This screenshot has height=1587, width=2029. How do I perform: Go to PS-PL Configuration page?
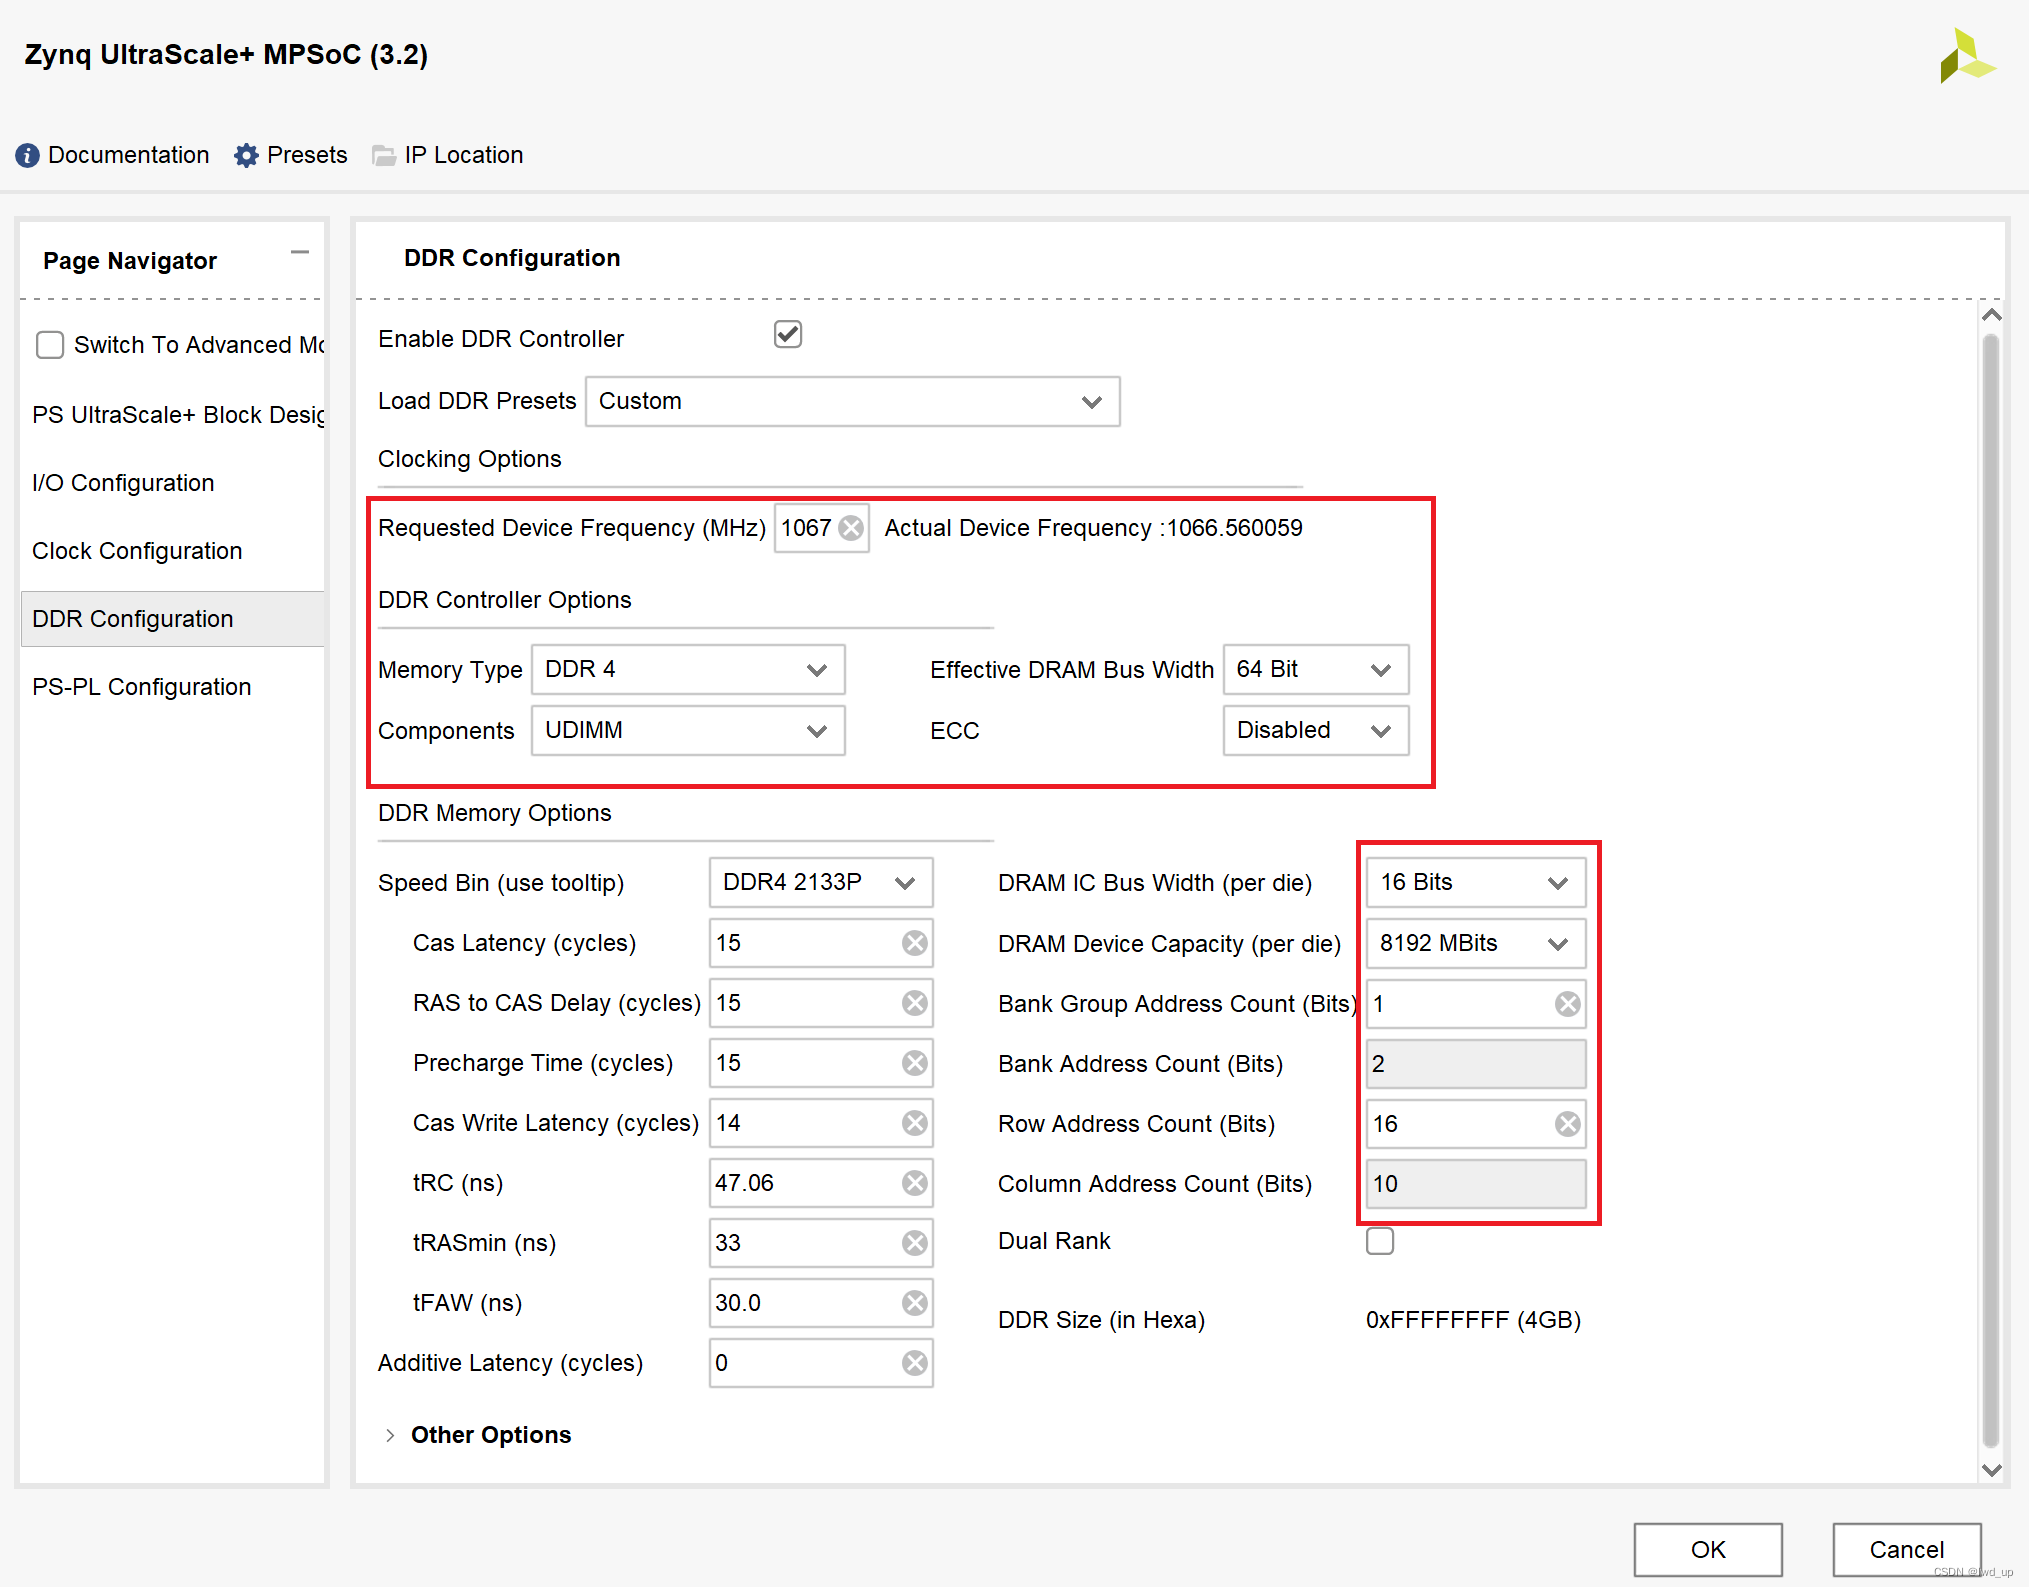tap(142, 687)
